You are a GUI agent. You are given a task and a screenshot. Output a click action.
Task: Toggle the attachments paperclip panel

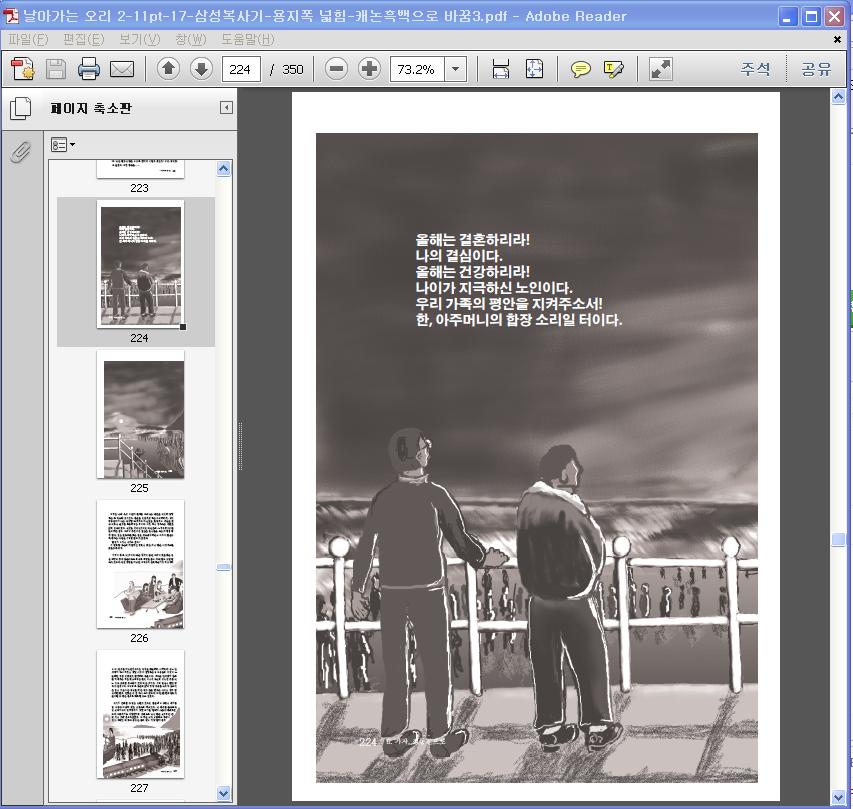coord(21,152)
